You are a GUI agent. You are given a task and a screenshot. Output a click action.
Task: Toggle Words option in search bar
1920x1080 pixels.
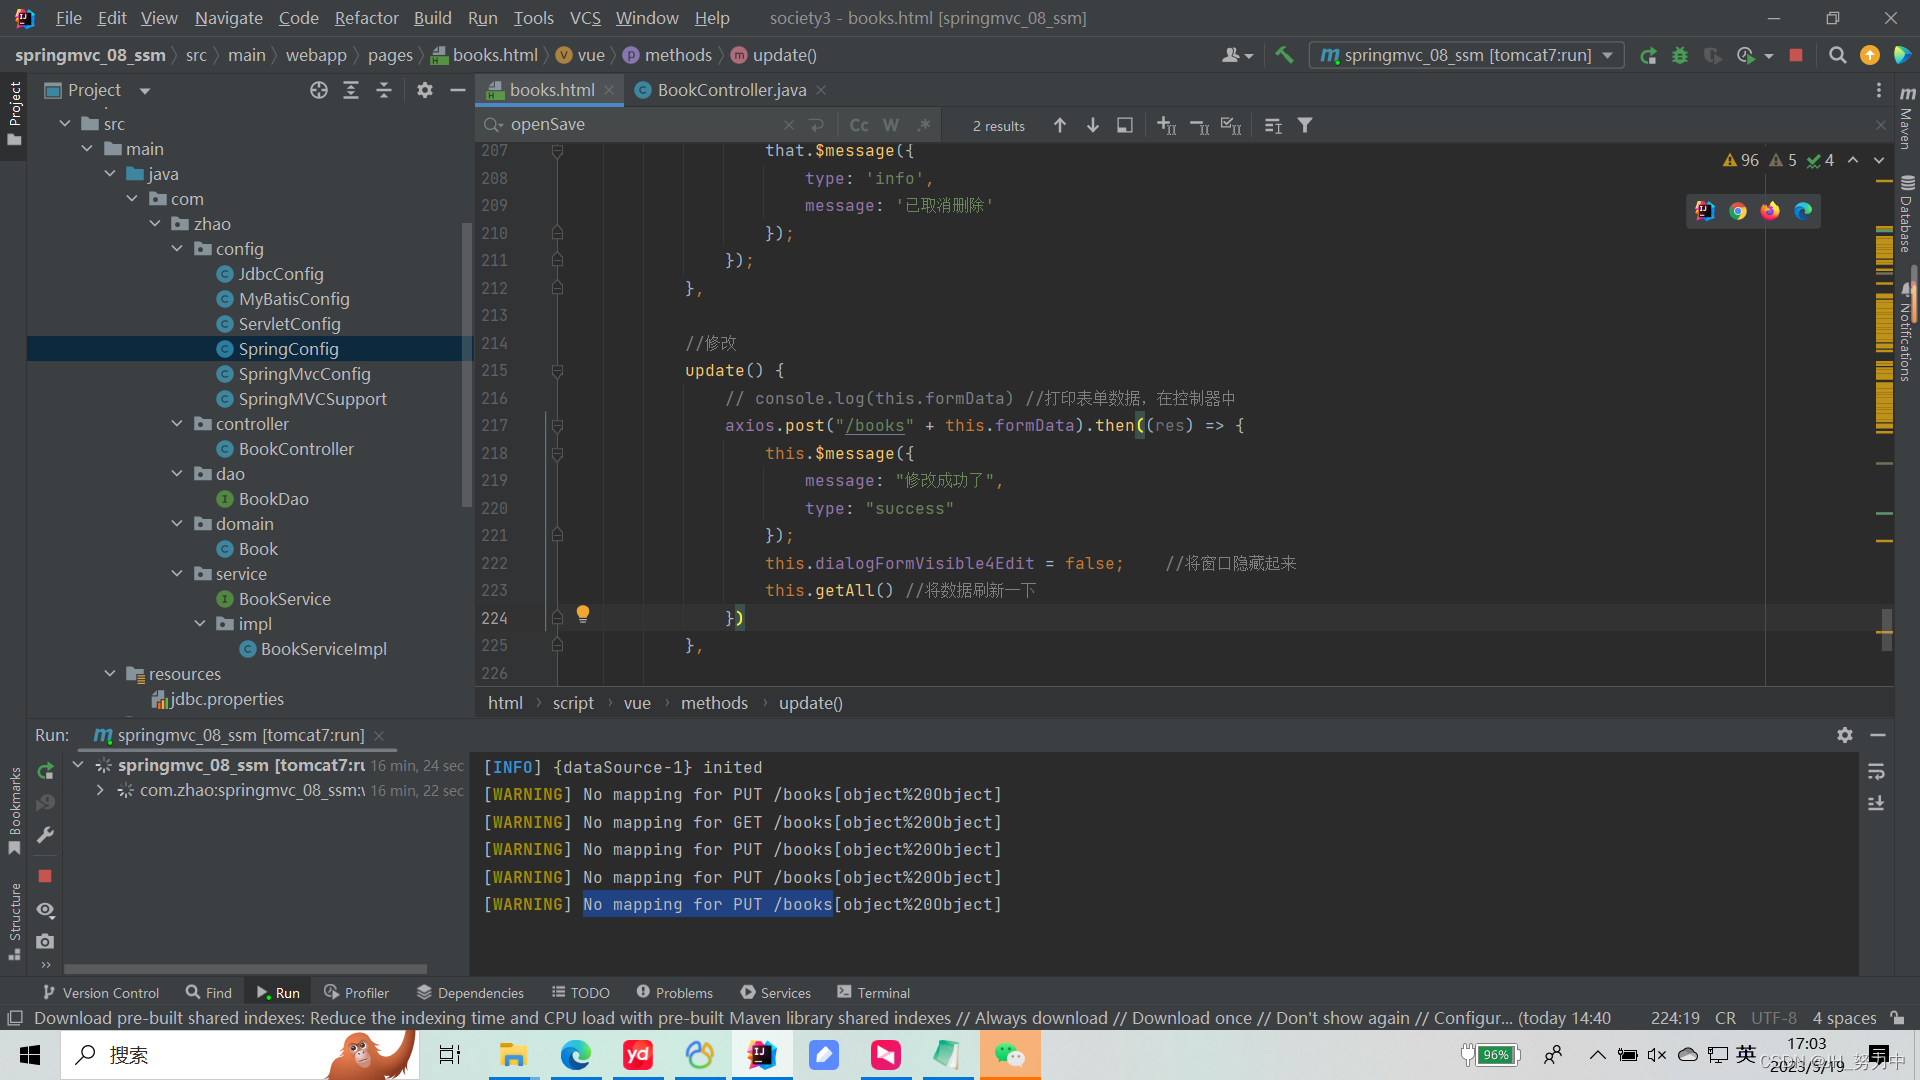click(x=891, y=125)
